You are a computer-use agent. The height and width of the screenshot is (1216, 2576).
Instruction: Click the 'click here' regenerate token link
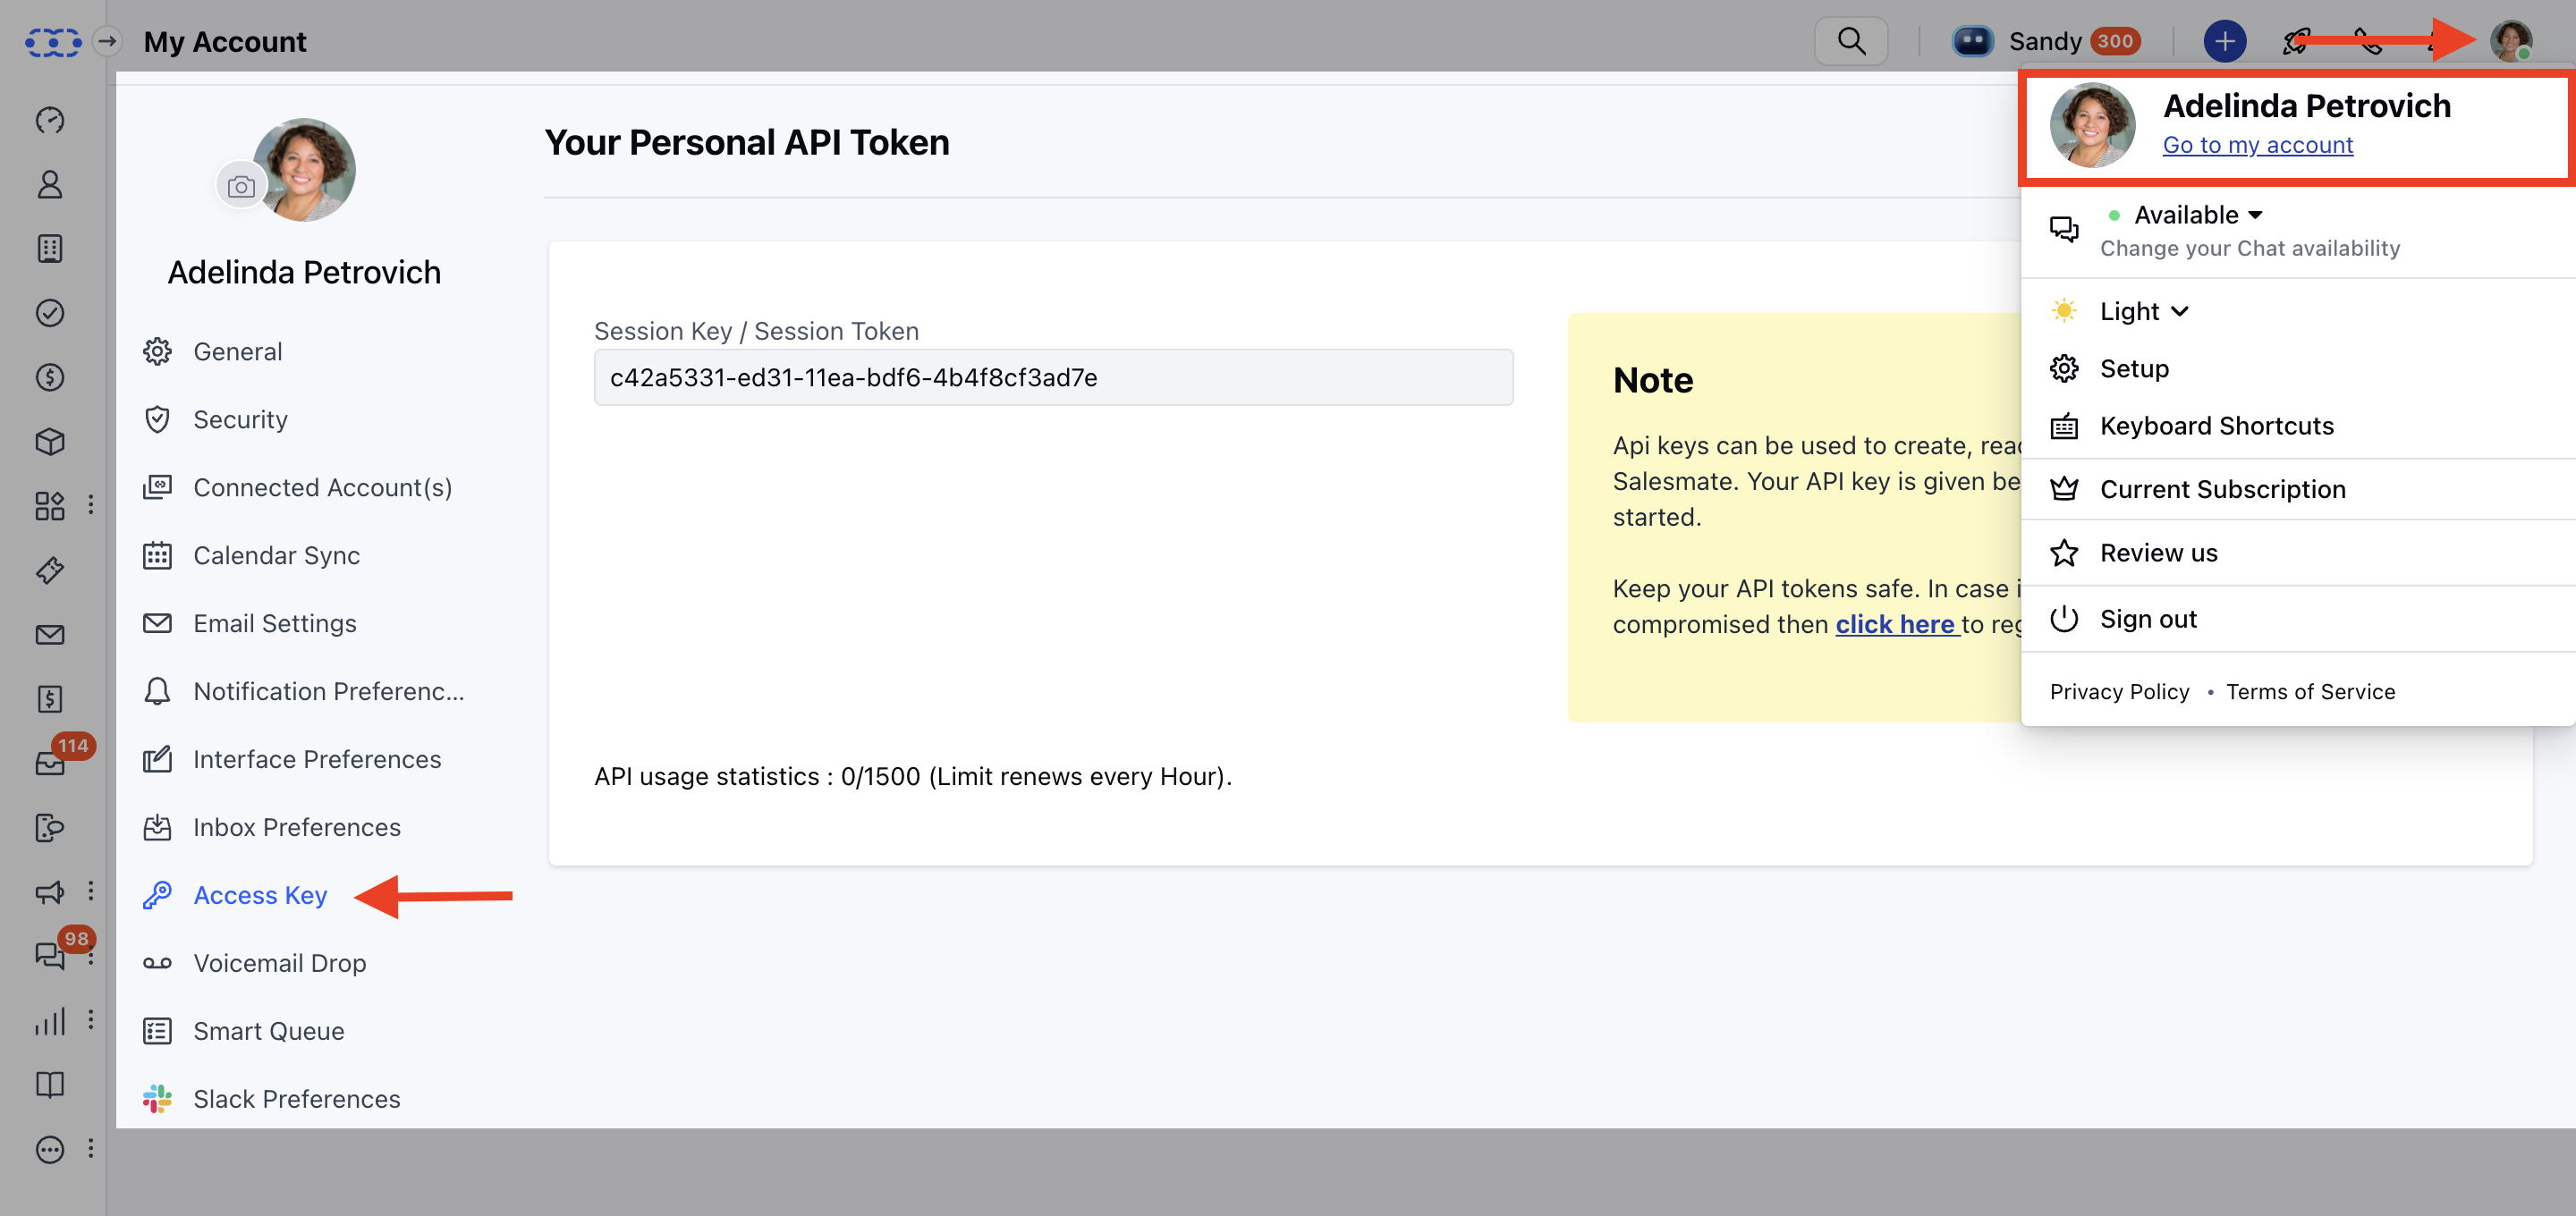[x=1894, y=625]
